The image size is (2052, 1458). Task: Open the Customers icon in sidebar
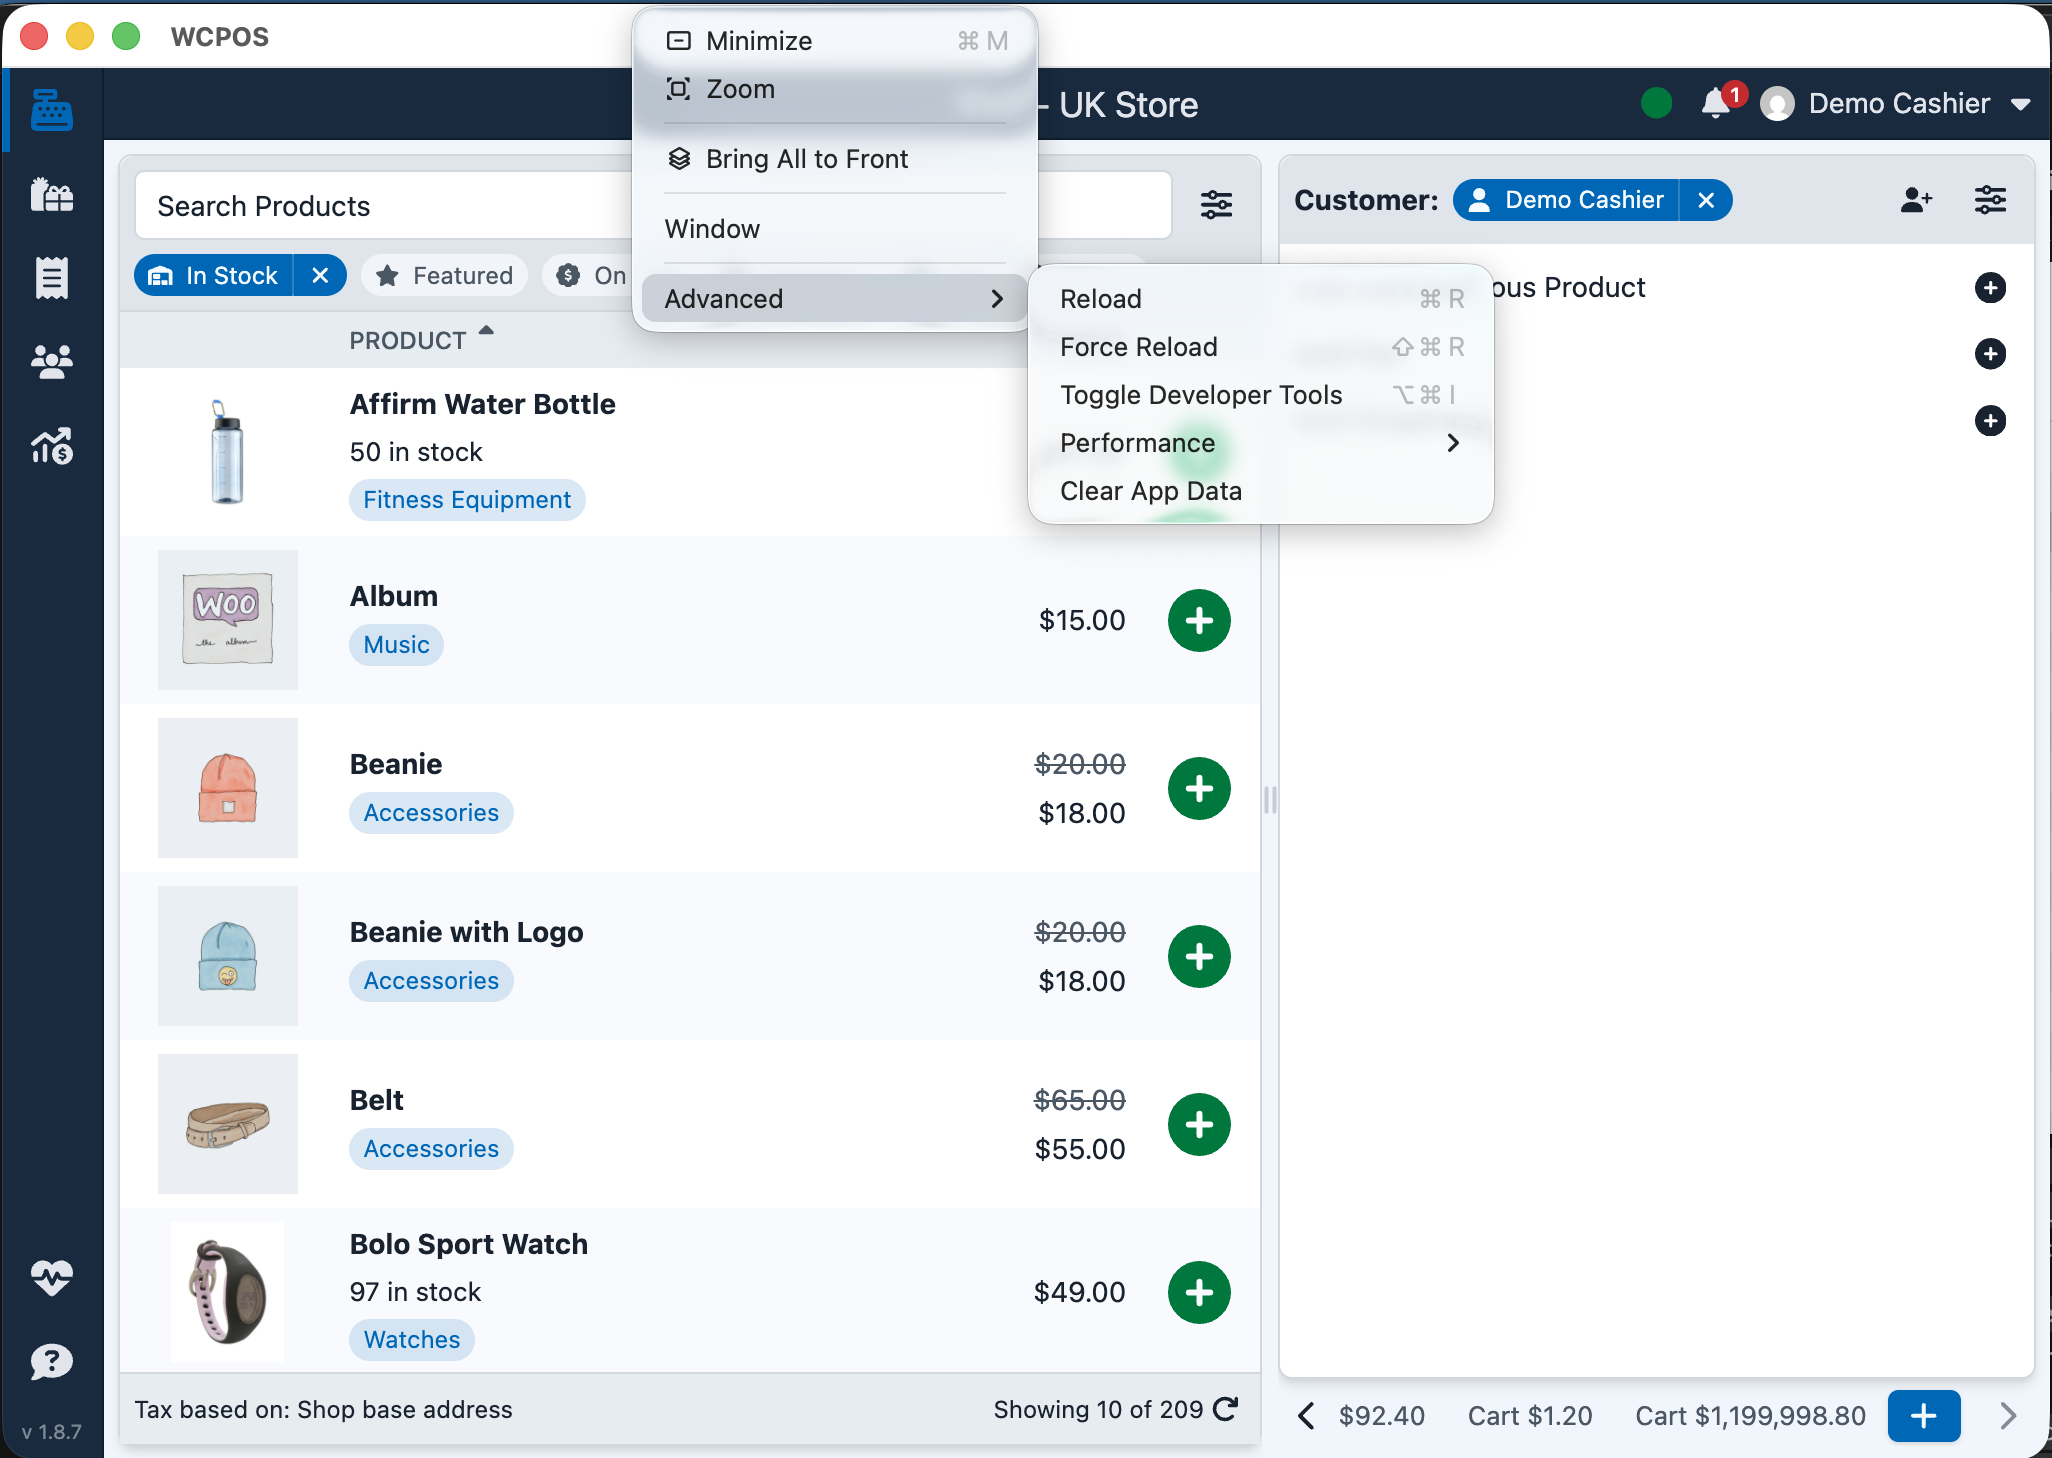coord(52,361)
